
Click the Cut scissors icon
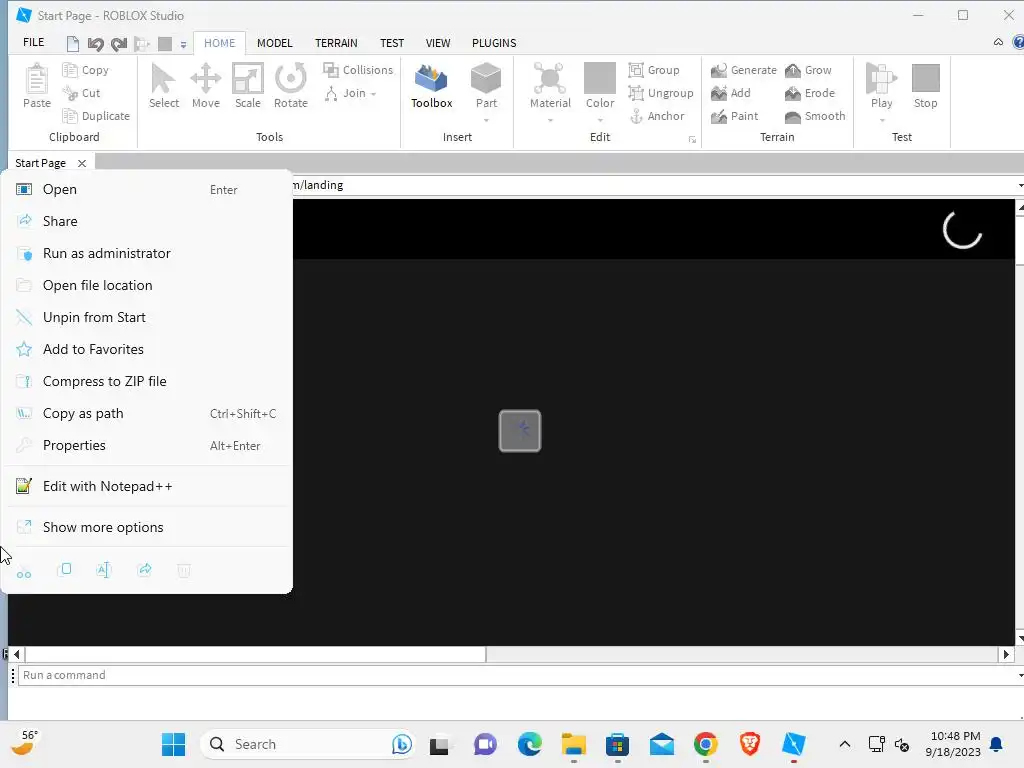tap(69, 93)
